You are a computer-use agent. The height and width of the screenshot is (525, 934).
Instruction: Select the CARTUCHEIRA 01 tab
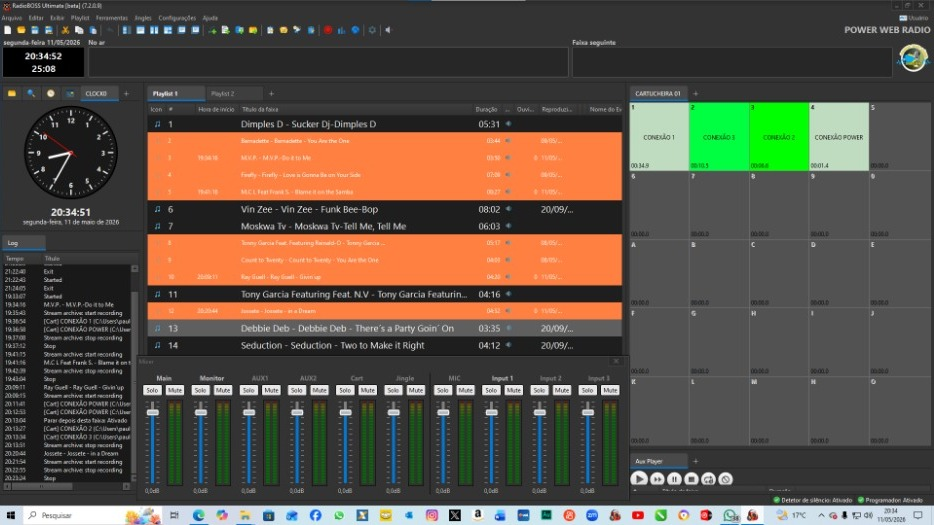pyautogui.click(x=658, y=94)
